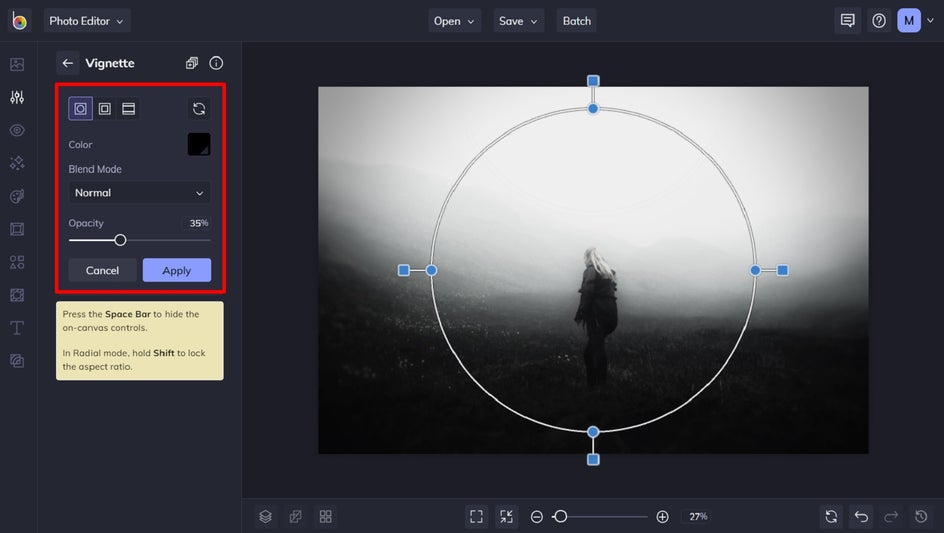The image size is (944, 533).
Task: Show Vignette info icon
Action: [216, 63]
